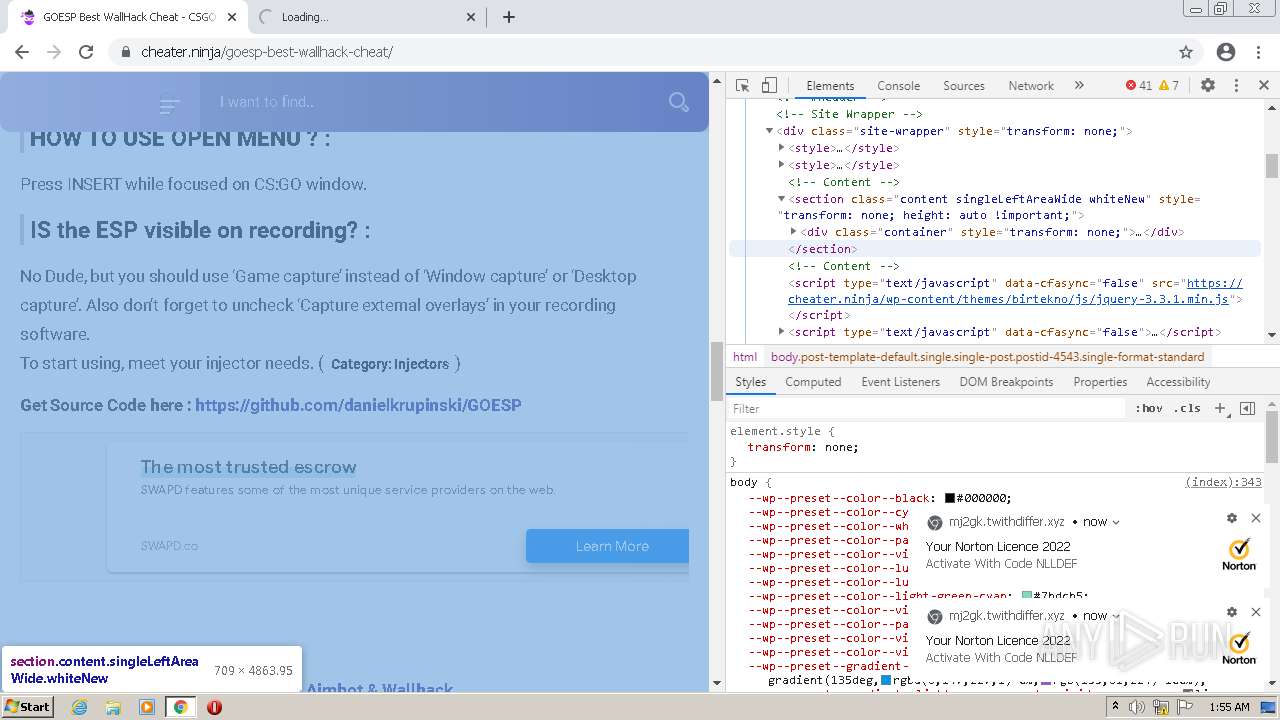
Task: Switch to the Sources tab
Action: tap(964, 86)
